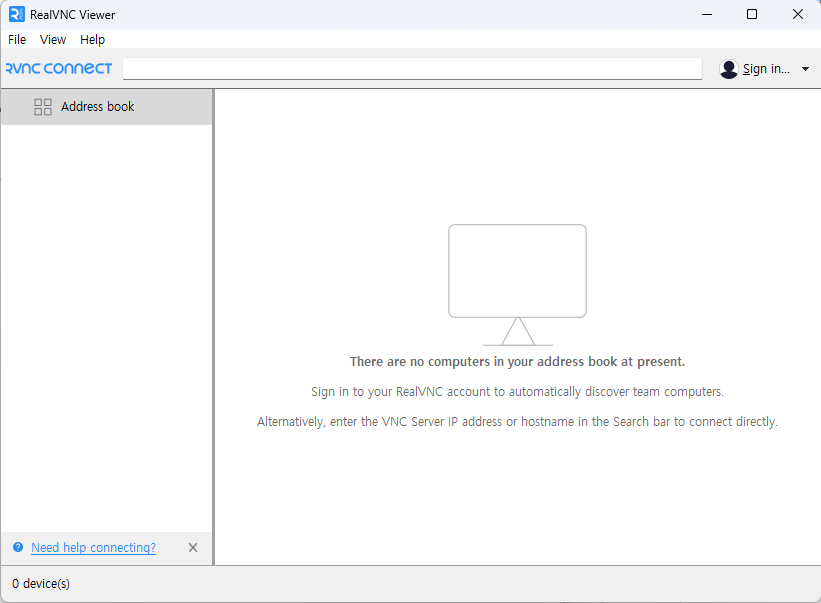Viewport: 821px width, 603px height.
Task: Open the Need help connecting? link
Action: pyautogui.click(x=93, y=548)
